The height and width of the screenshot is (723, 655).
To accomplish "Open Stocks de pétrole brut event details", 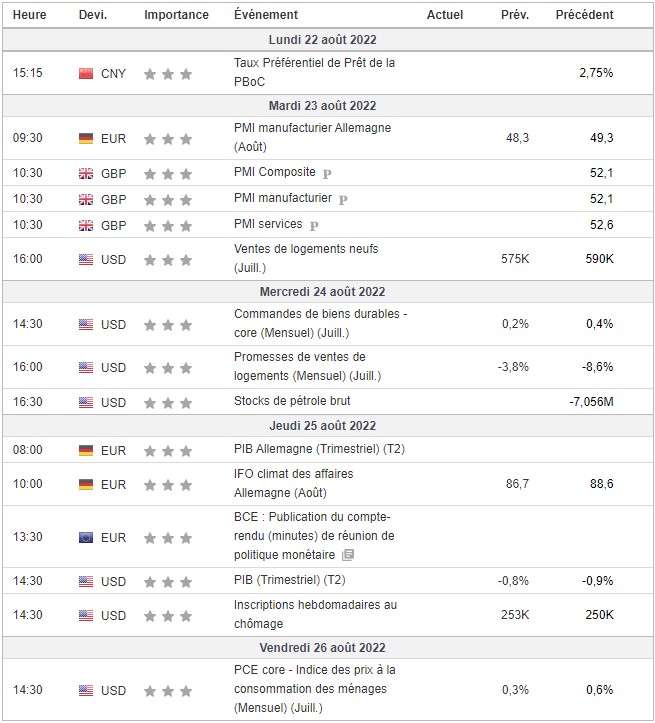I will click(290, 402).
